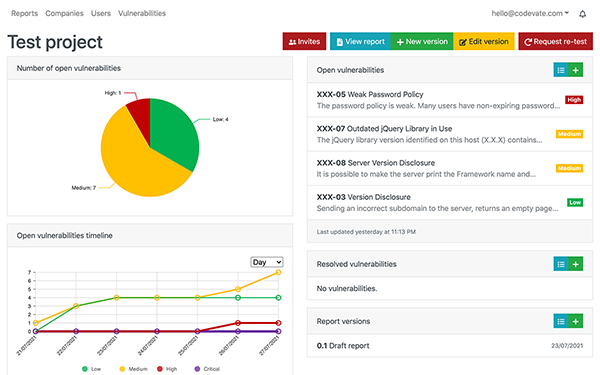Viewport: 600px width, 375px height.
Task: Add a resolved vulnerability with plus icon
Action: point(576,264)
